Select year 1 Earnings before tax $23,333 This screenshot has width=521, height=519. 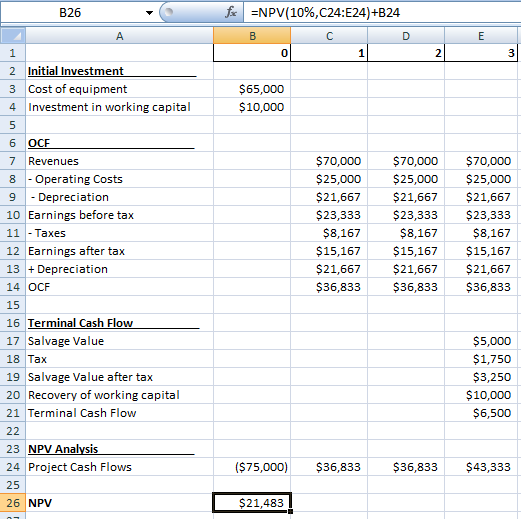(329, 215)
